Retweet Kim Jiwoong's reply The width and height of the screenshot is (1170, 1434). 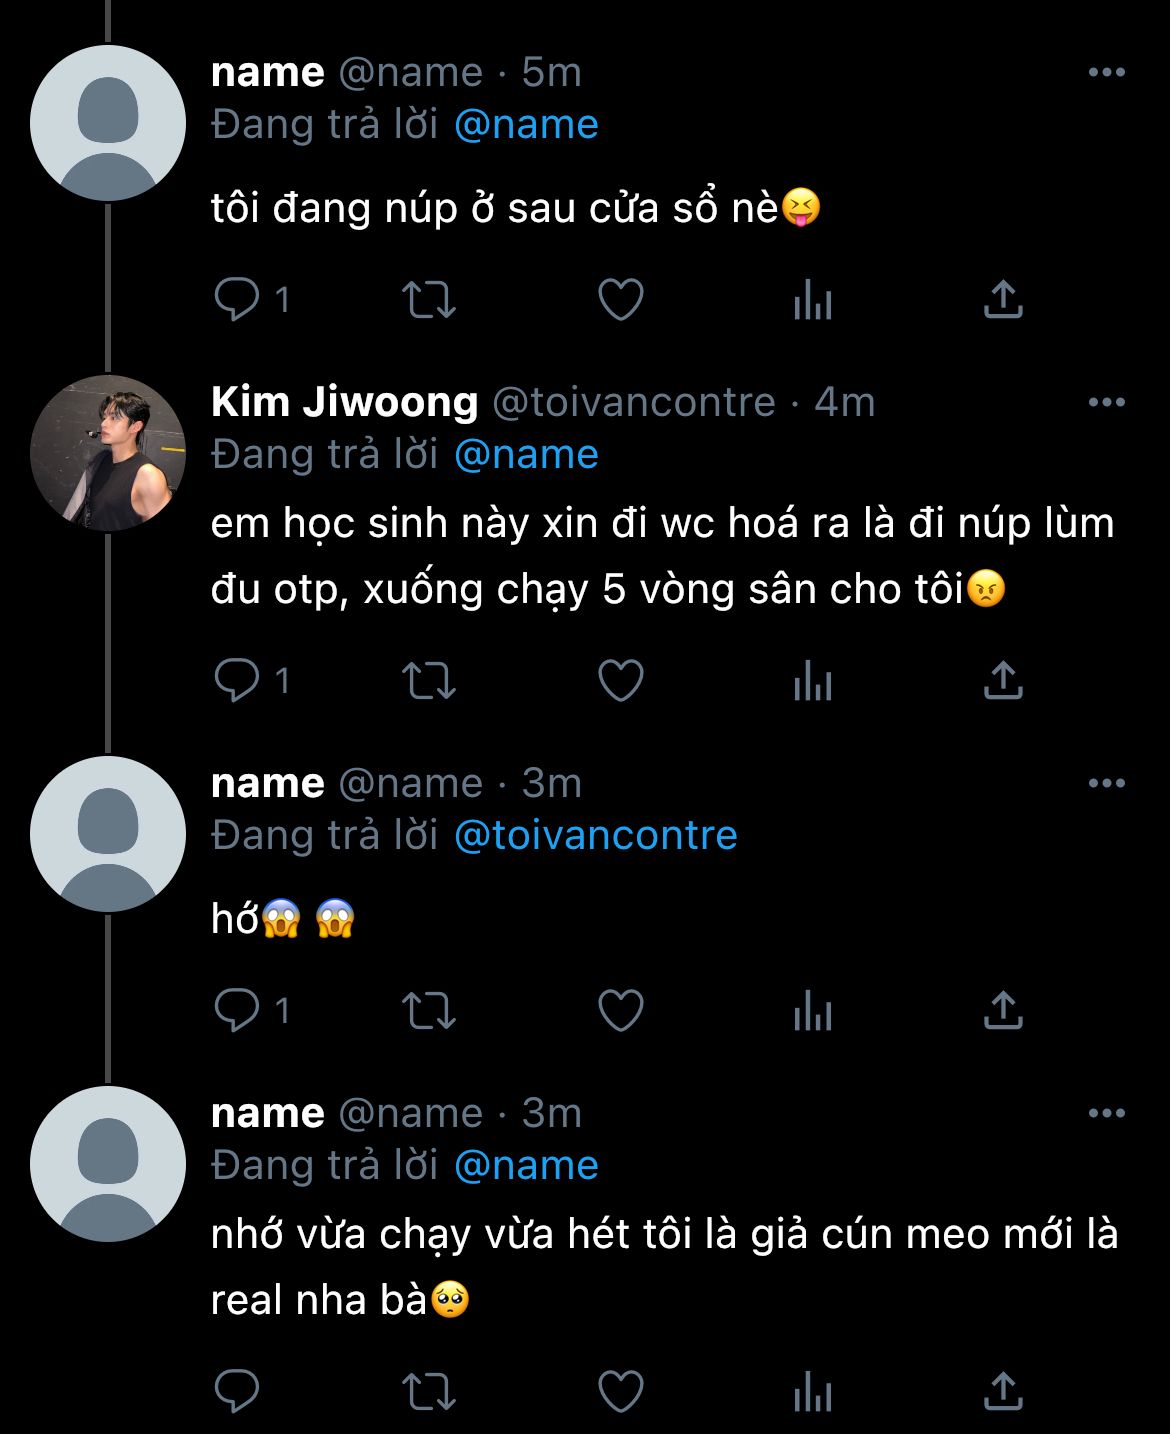(428, 681)
